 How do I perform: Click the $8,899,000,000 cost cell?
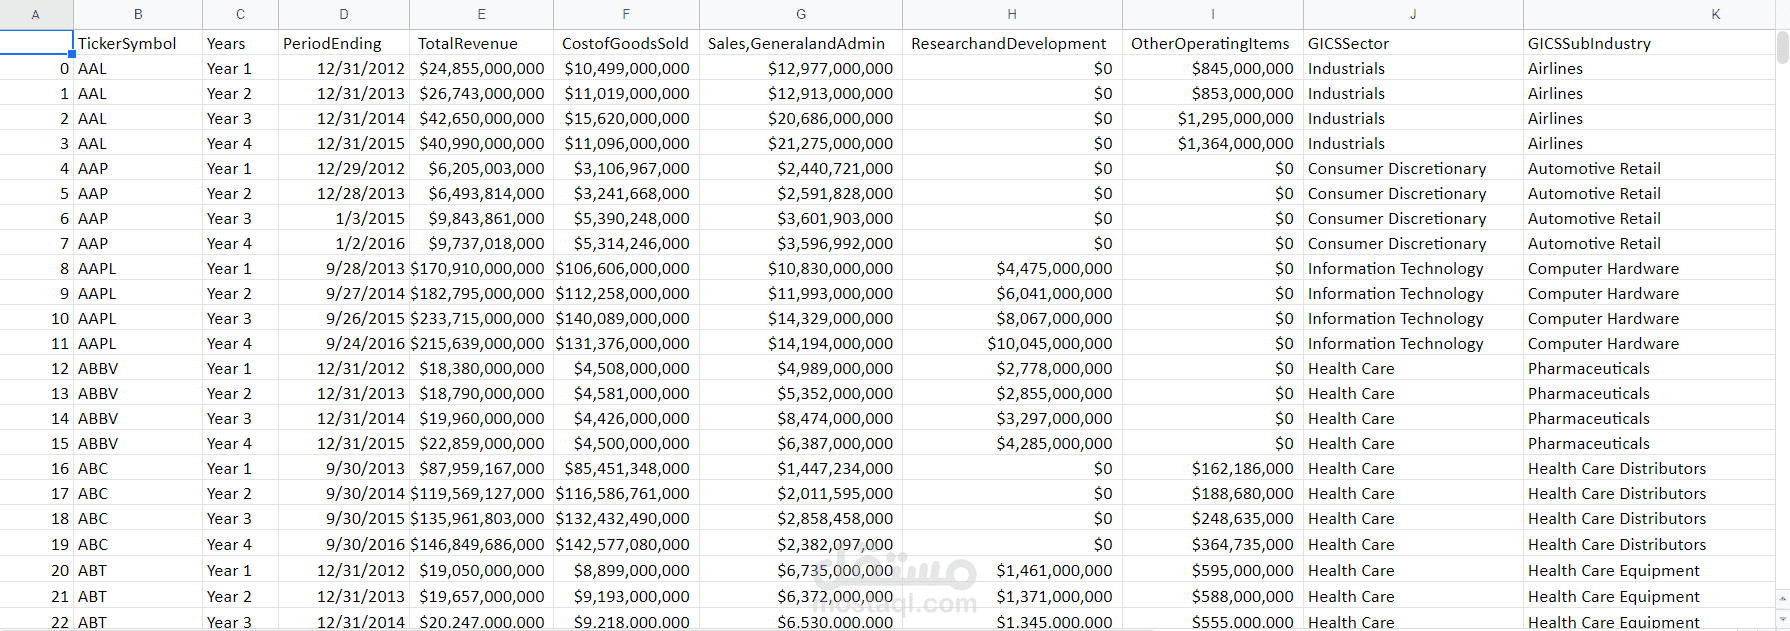pyautogui.click(x=626, y=570)
